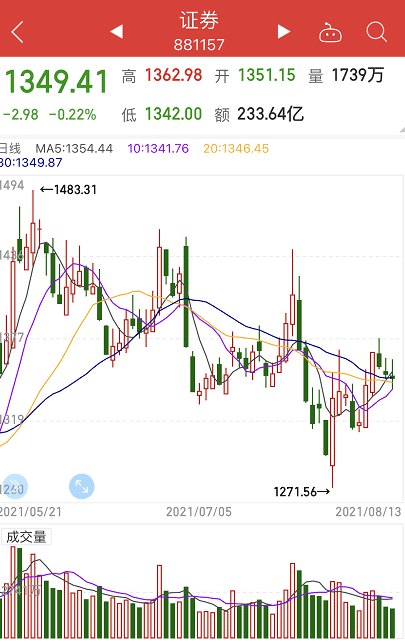Open the robot assistant icon
Image resolution: width=405 pixels, height=642 pixels.
click(x=330, y=32)
